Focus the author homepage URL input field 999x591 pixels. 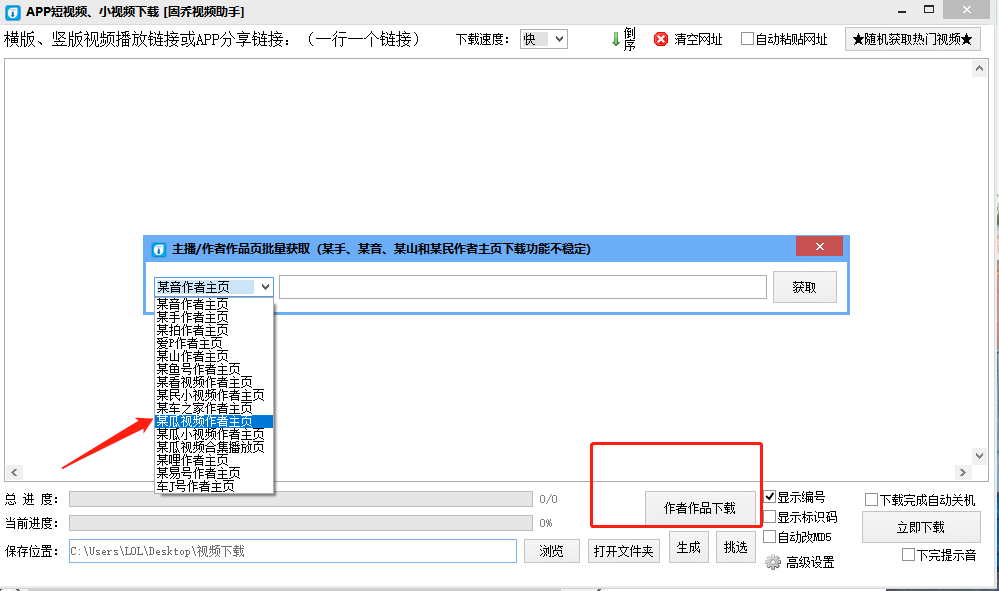pyautogui.click(x=522, y=287)
